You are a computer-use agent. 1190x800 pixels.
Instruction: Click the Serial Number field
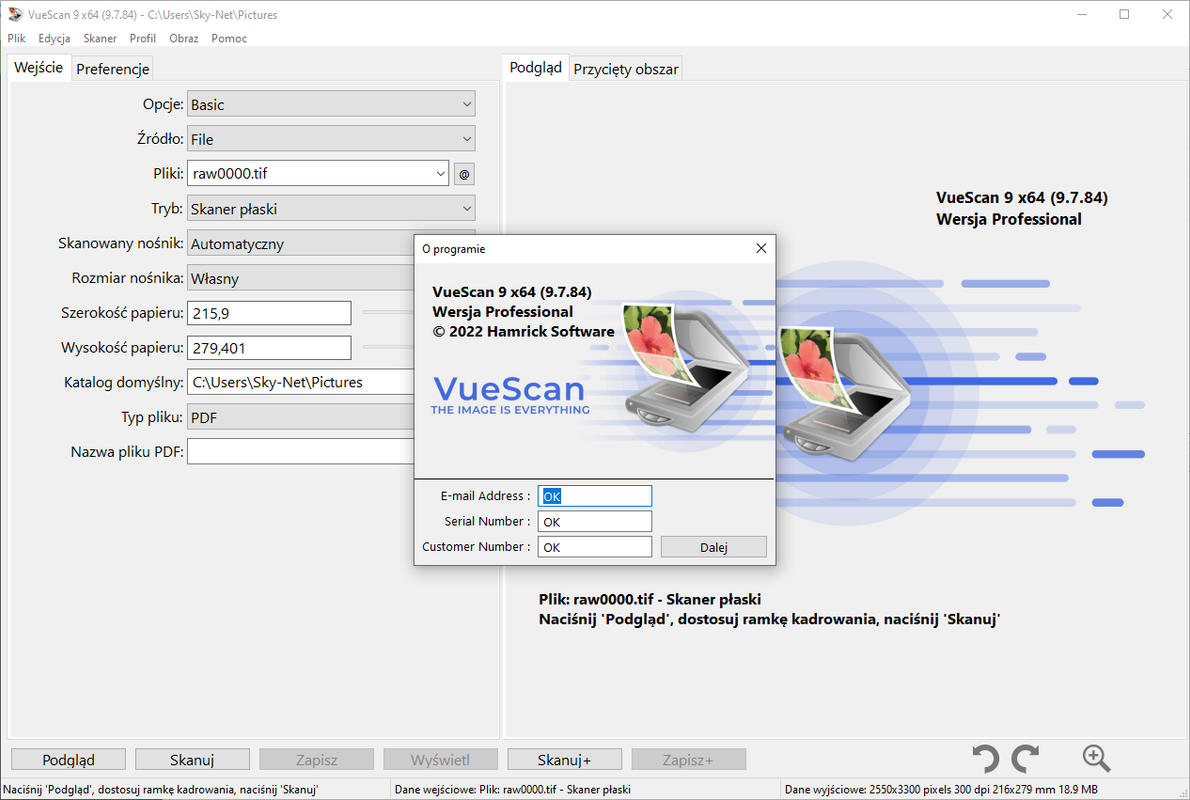coord(595,521)
